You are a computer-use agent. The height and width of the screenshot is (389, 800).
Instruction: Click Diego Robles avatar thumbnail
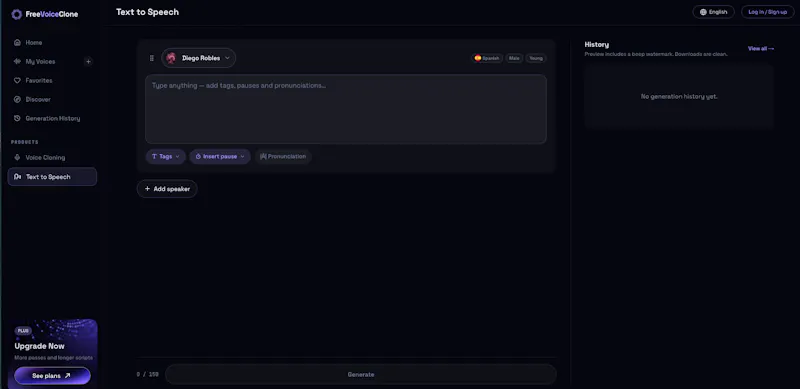tap(171, 58)
